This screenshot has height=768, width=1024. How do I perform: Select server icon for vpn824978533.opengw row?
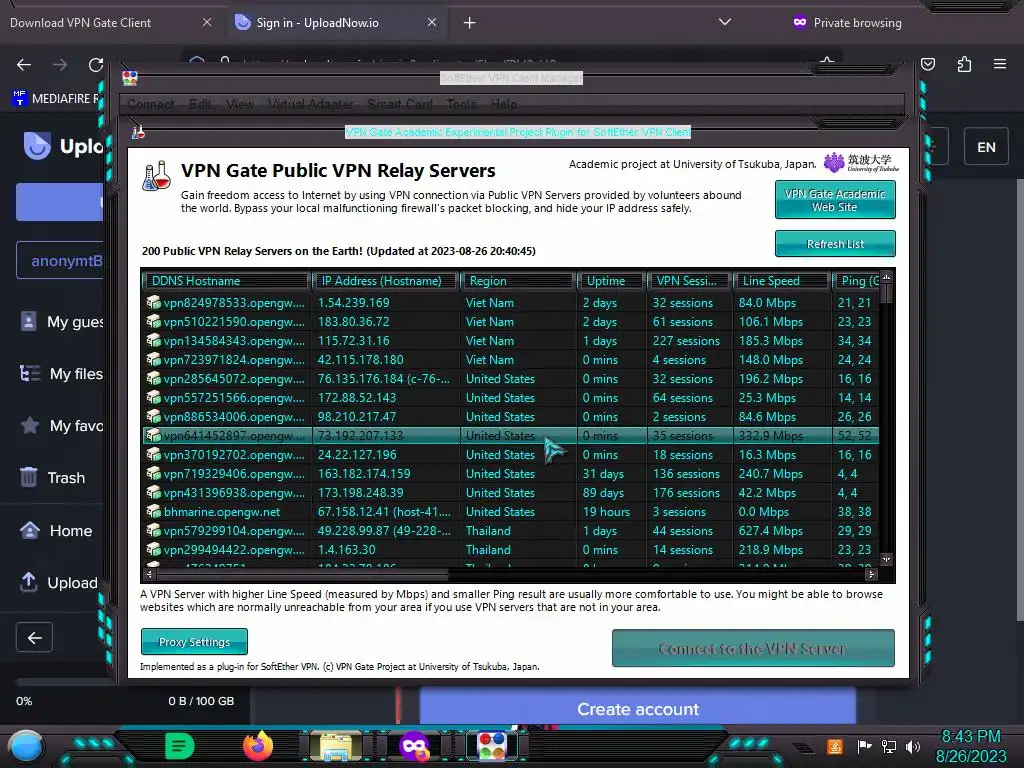[153, 302]
